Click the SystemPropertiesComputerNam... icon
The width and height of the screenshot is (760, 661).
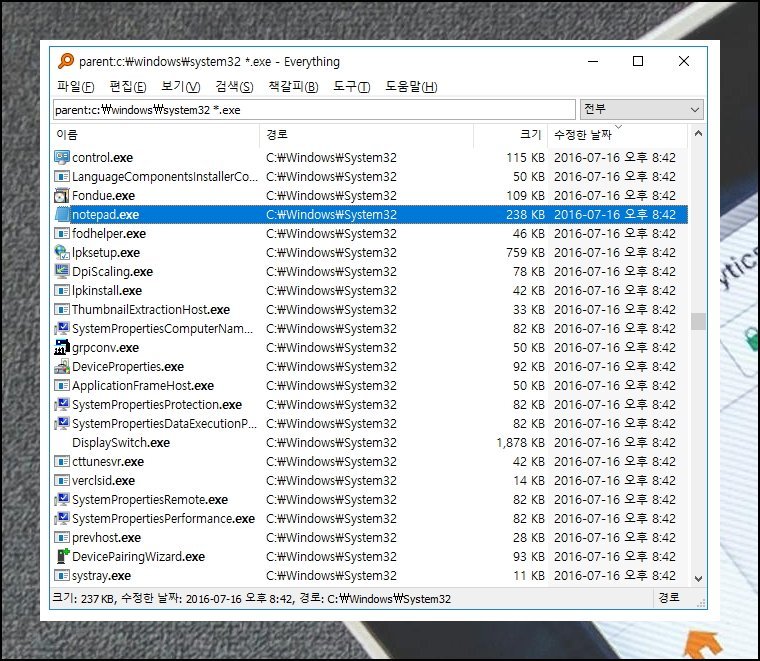62,329
